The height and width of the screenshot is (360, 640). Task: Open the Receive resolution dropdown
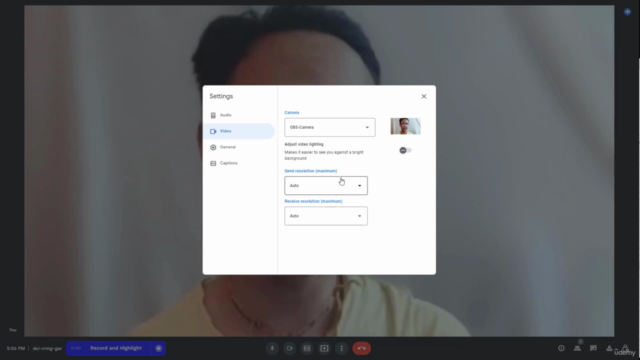coord(326,216)
